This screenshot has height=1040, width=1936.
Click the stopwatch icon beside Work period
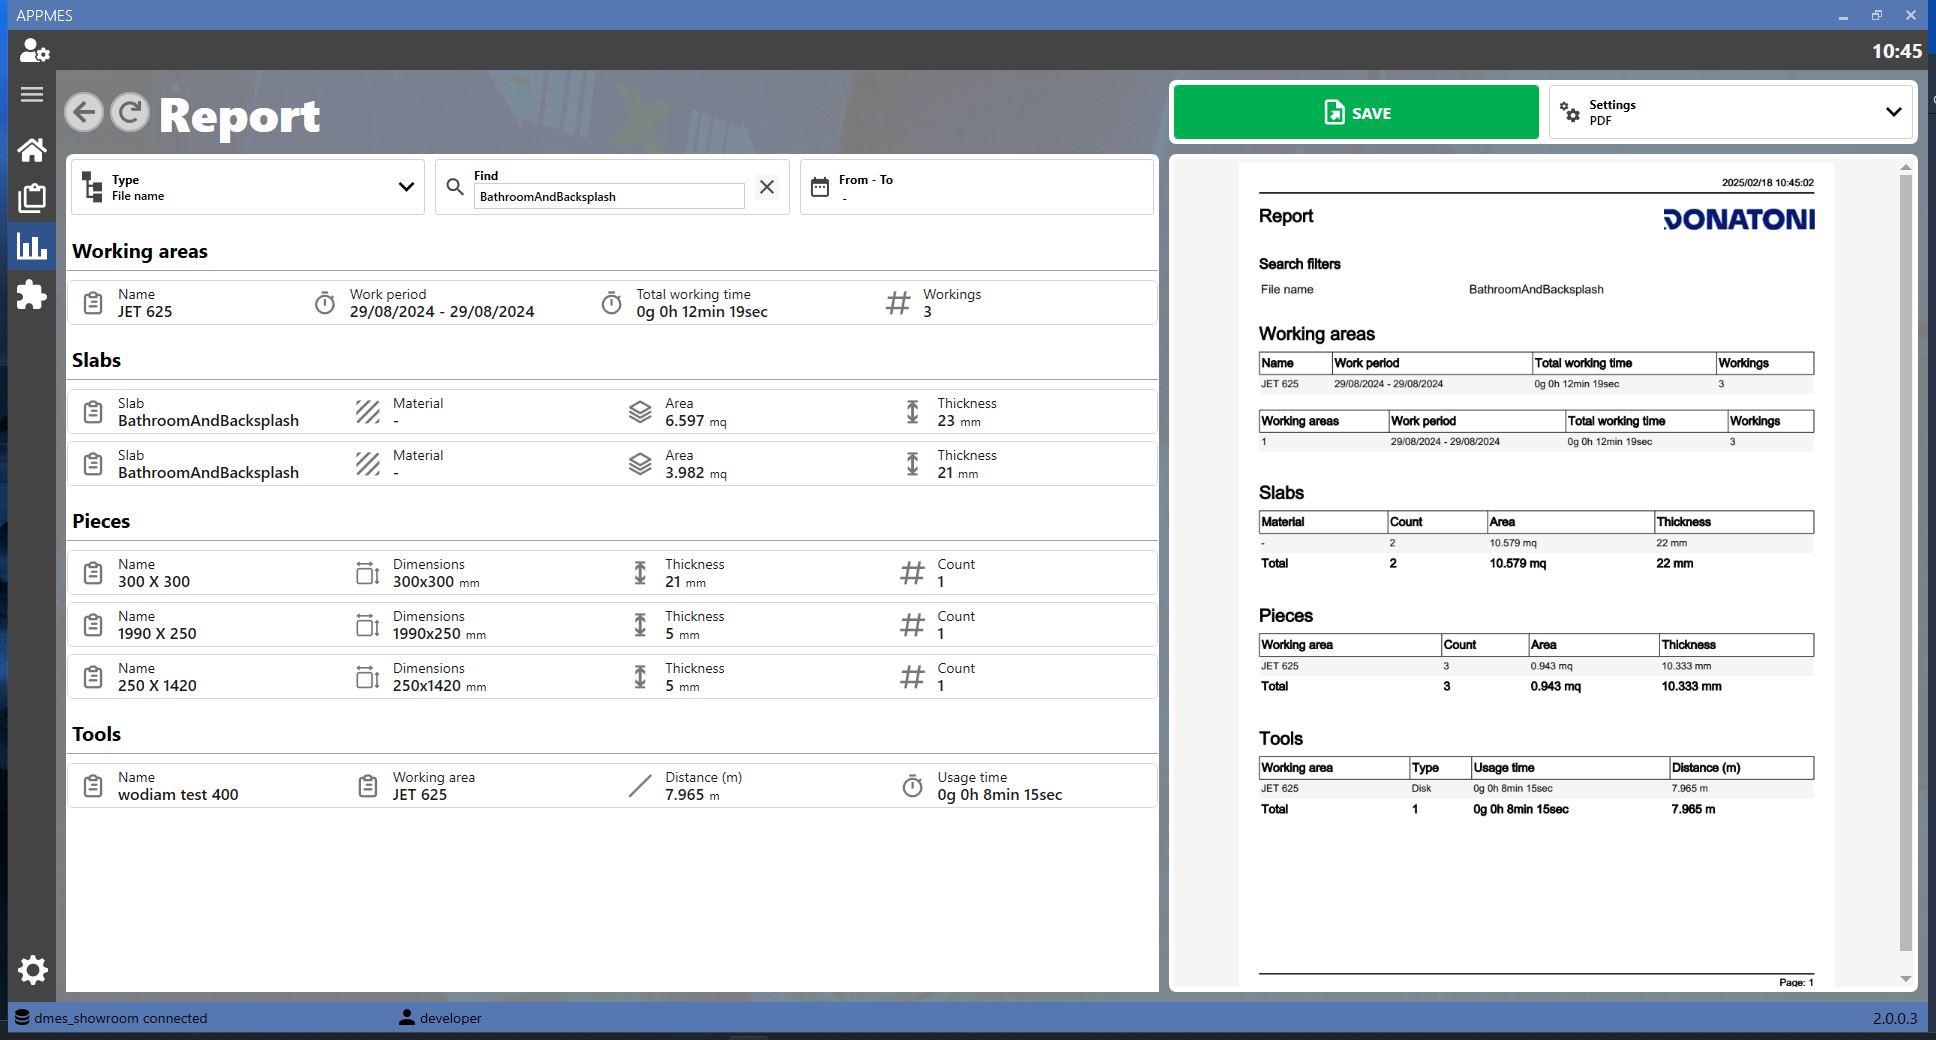click(325, 303)
